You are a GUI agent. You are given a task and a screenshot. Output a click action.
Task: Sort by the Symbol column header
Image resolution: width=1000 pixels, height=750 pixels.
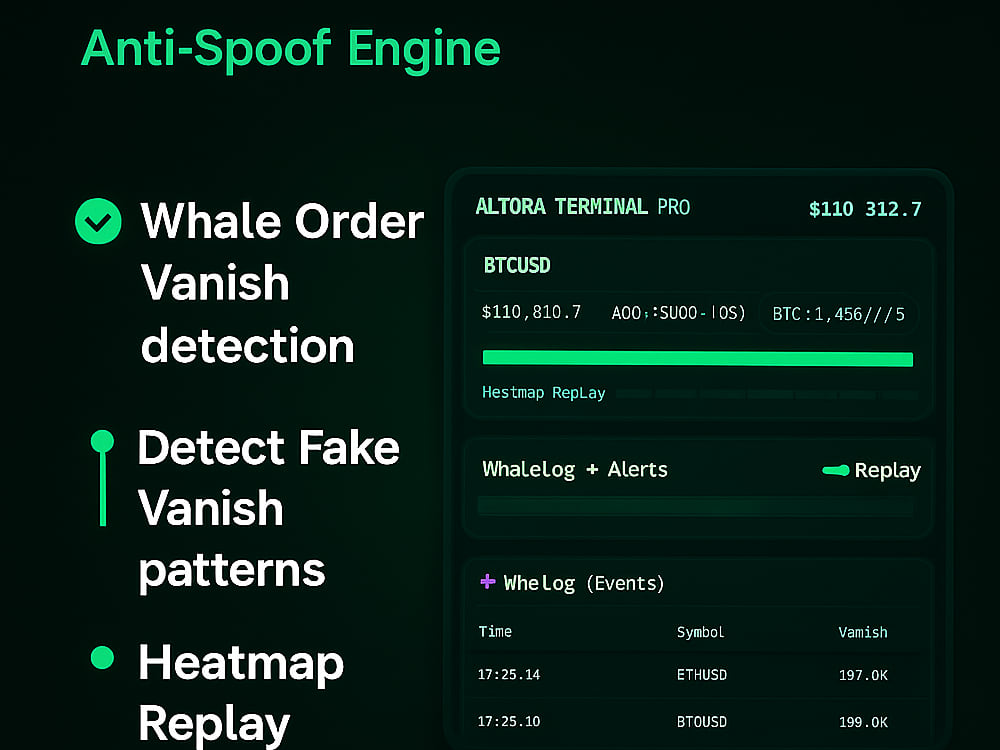(x=700, y=632)
